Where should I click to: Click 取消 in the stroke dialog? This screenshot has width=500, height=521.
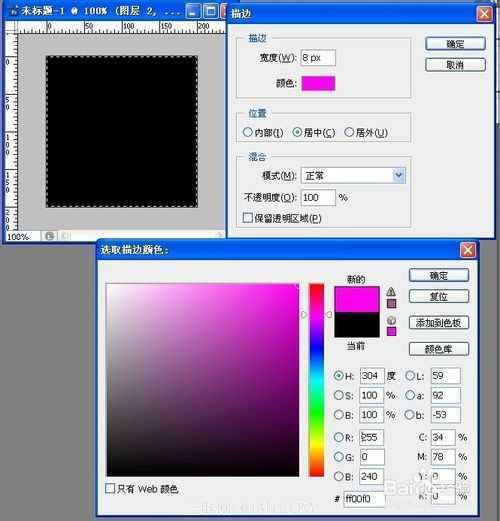point(455,65)
